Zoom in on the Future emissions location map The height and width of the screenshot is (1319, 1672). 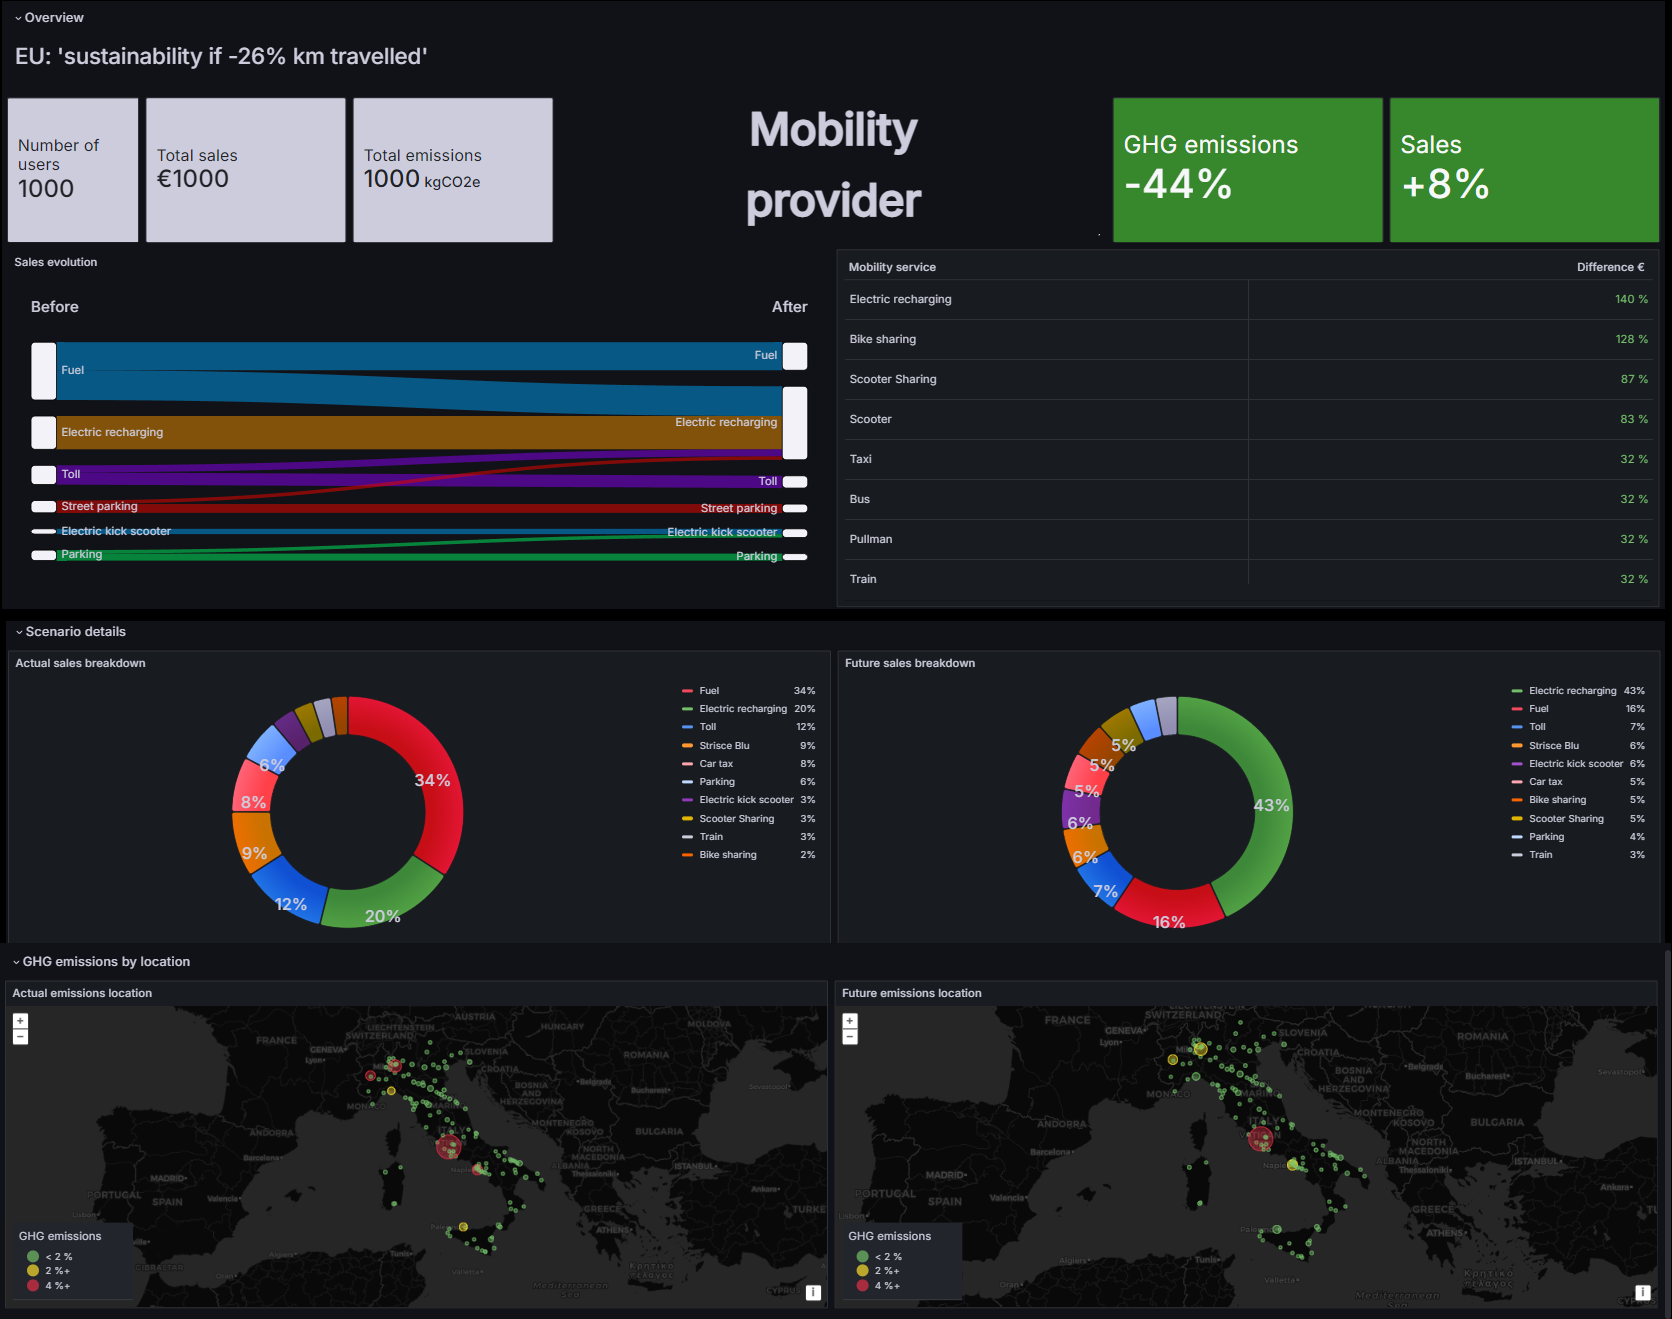(x=850, y=1021)
